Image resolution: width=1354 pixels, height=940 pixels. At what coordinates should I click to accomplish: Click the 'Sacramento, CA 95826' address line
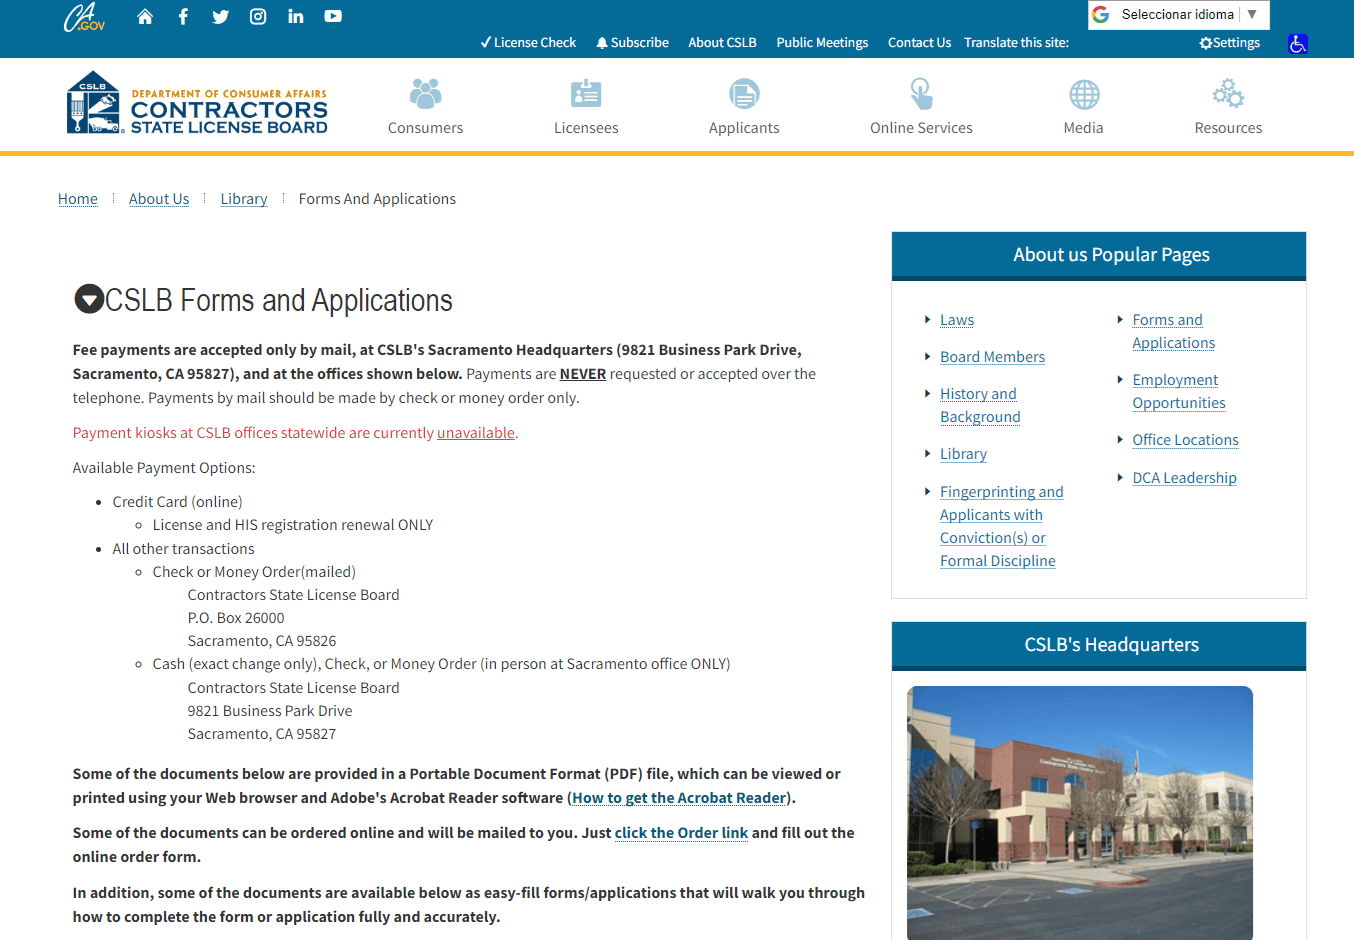coord(262,641)
